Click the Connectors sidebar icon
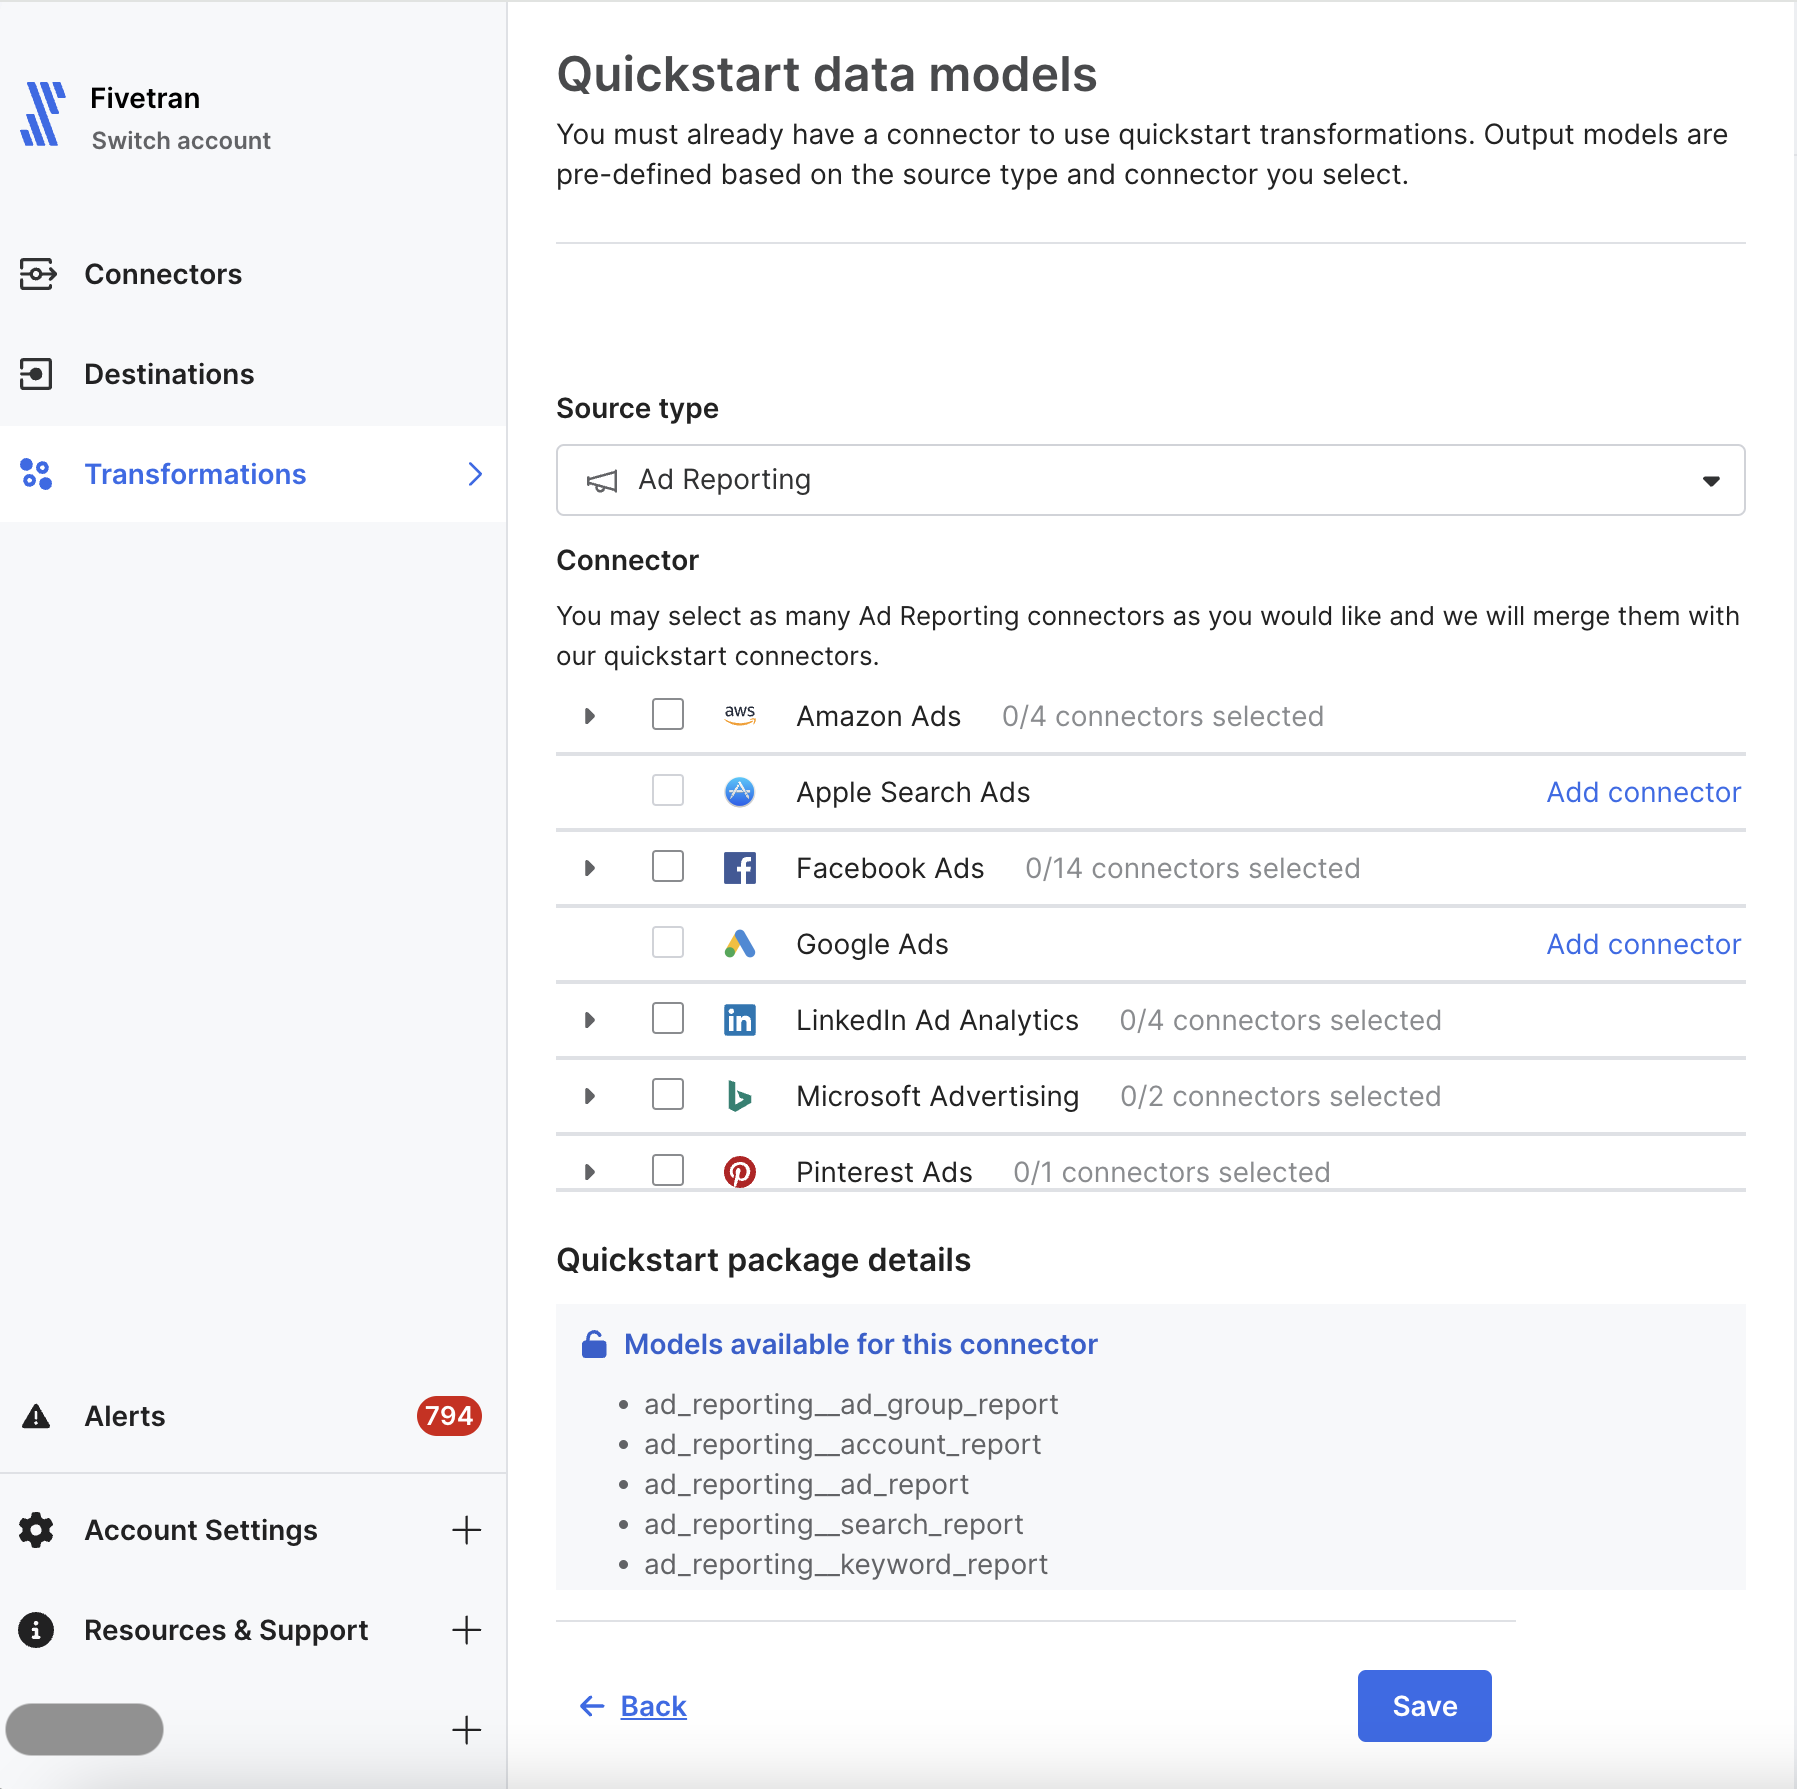Screen dimensions: 1797x1789 37,274
